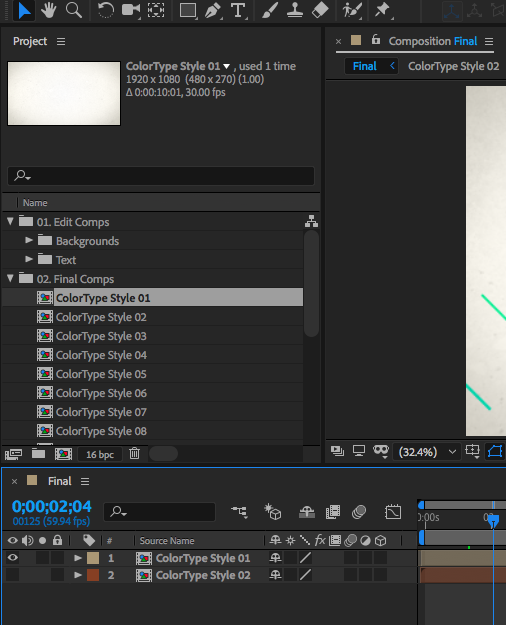Open the Final timeline panel menu
Screen dimensions: 506x625
click(x=85, y=482)
